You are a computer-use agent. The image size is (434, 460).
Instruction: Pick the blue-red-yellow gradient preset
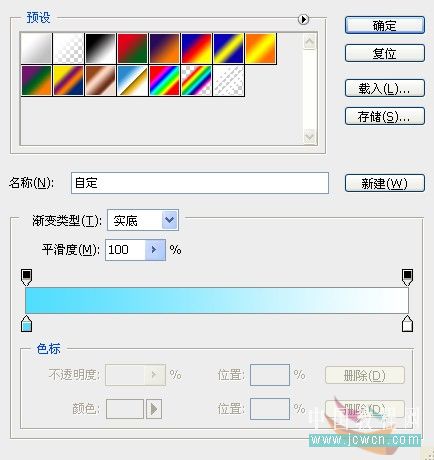point(196,48)
